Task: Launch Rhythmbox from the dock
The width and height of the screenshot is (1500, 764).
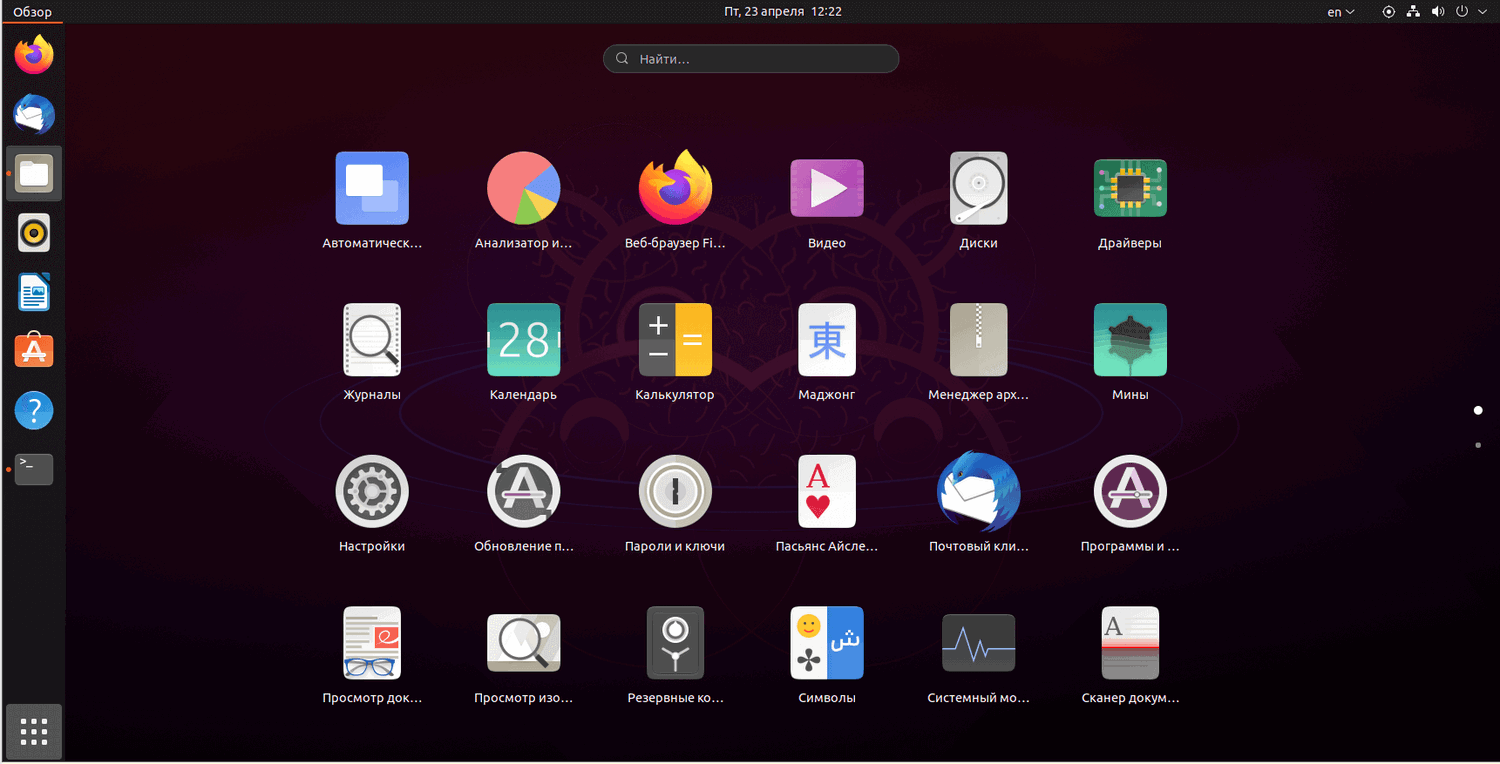Action: pyautogui.click(x=34, y=233)
